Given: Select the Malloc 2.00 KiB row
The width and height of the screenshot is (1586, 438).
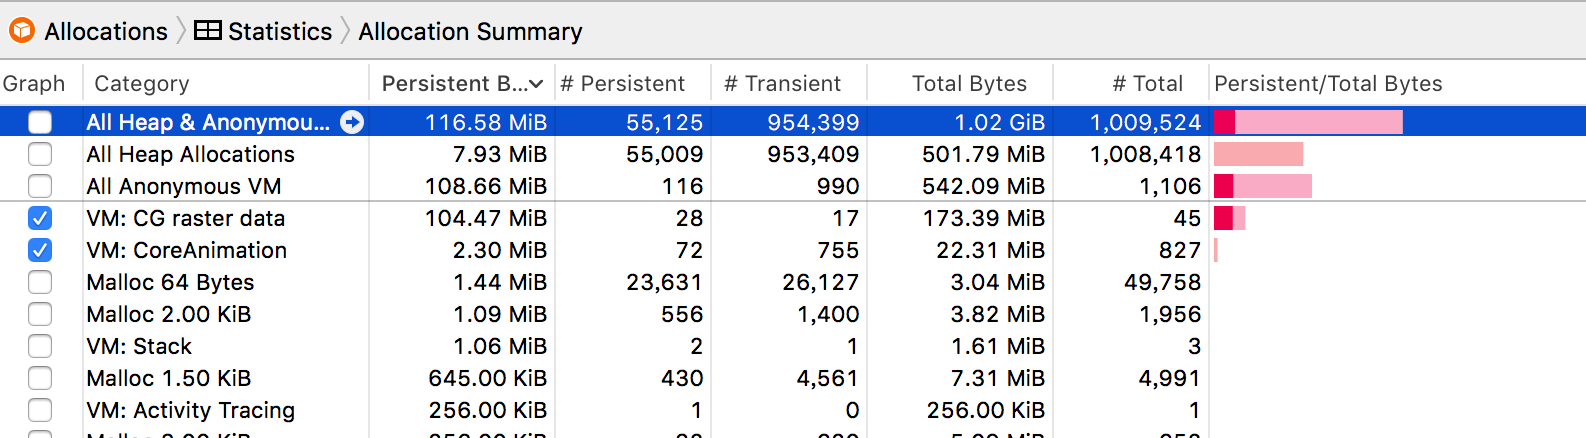Looking at the screenshot, I should [x=793, y=314].
